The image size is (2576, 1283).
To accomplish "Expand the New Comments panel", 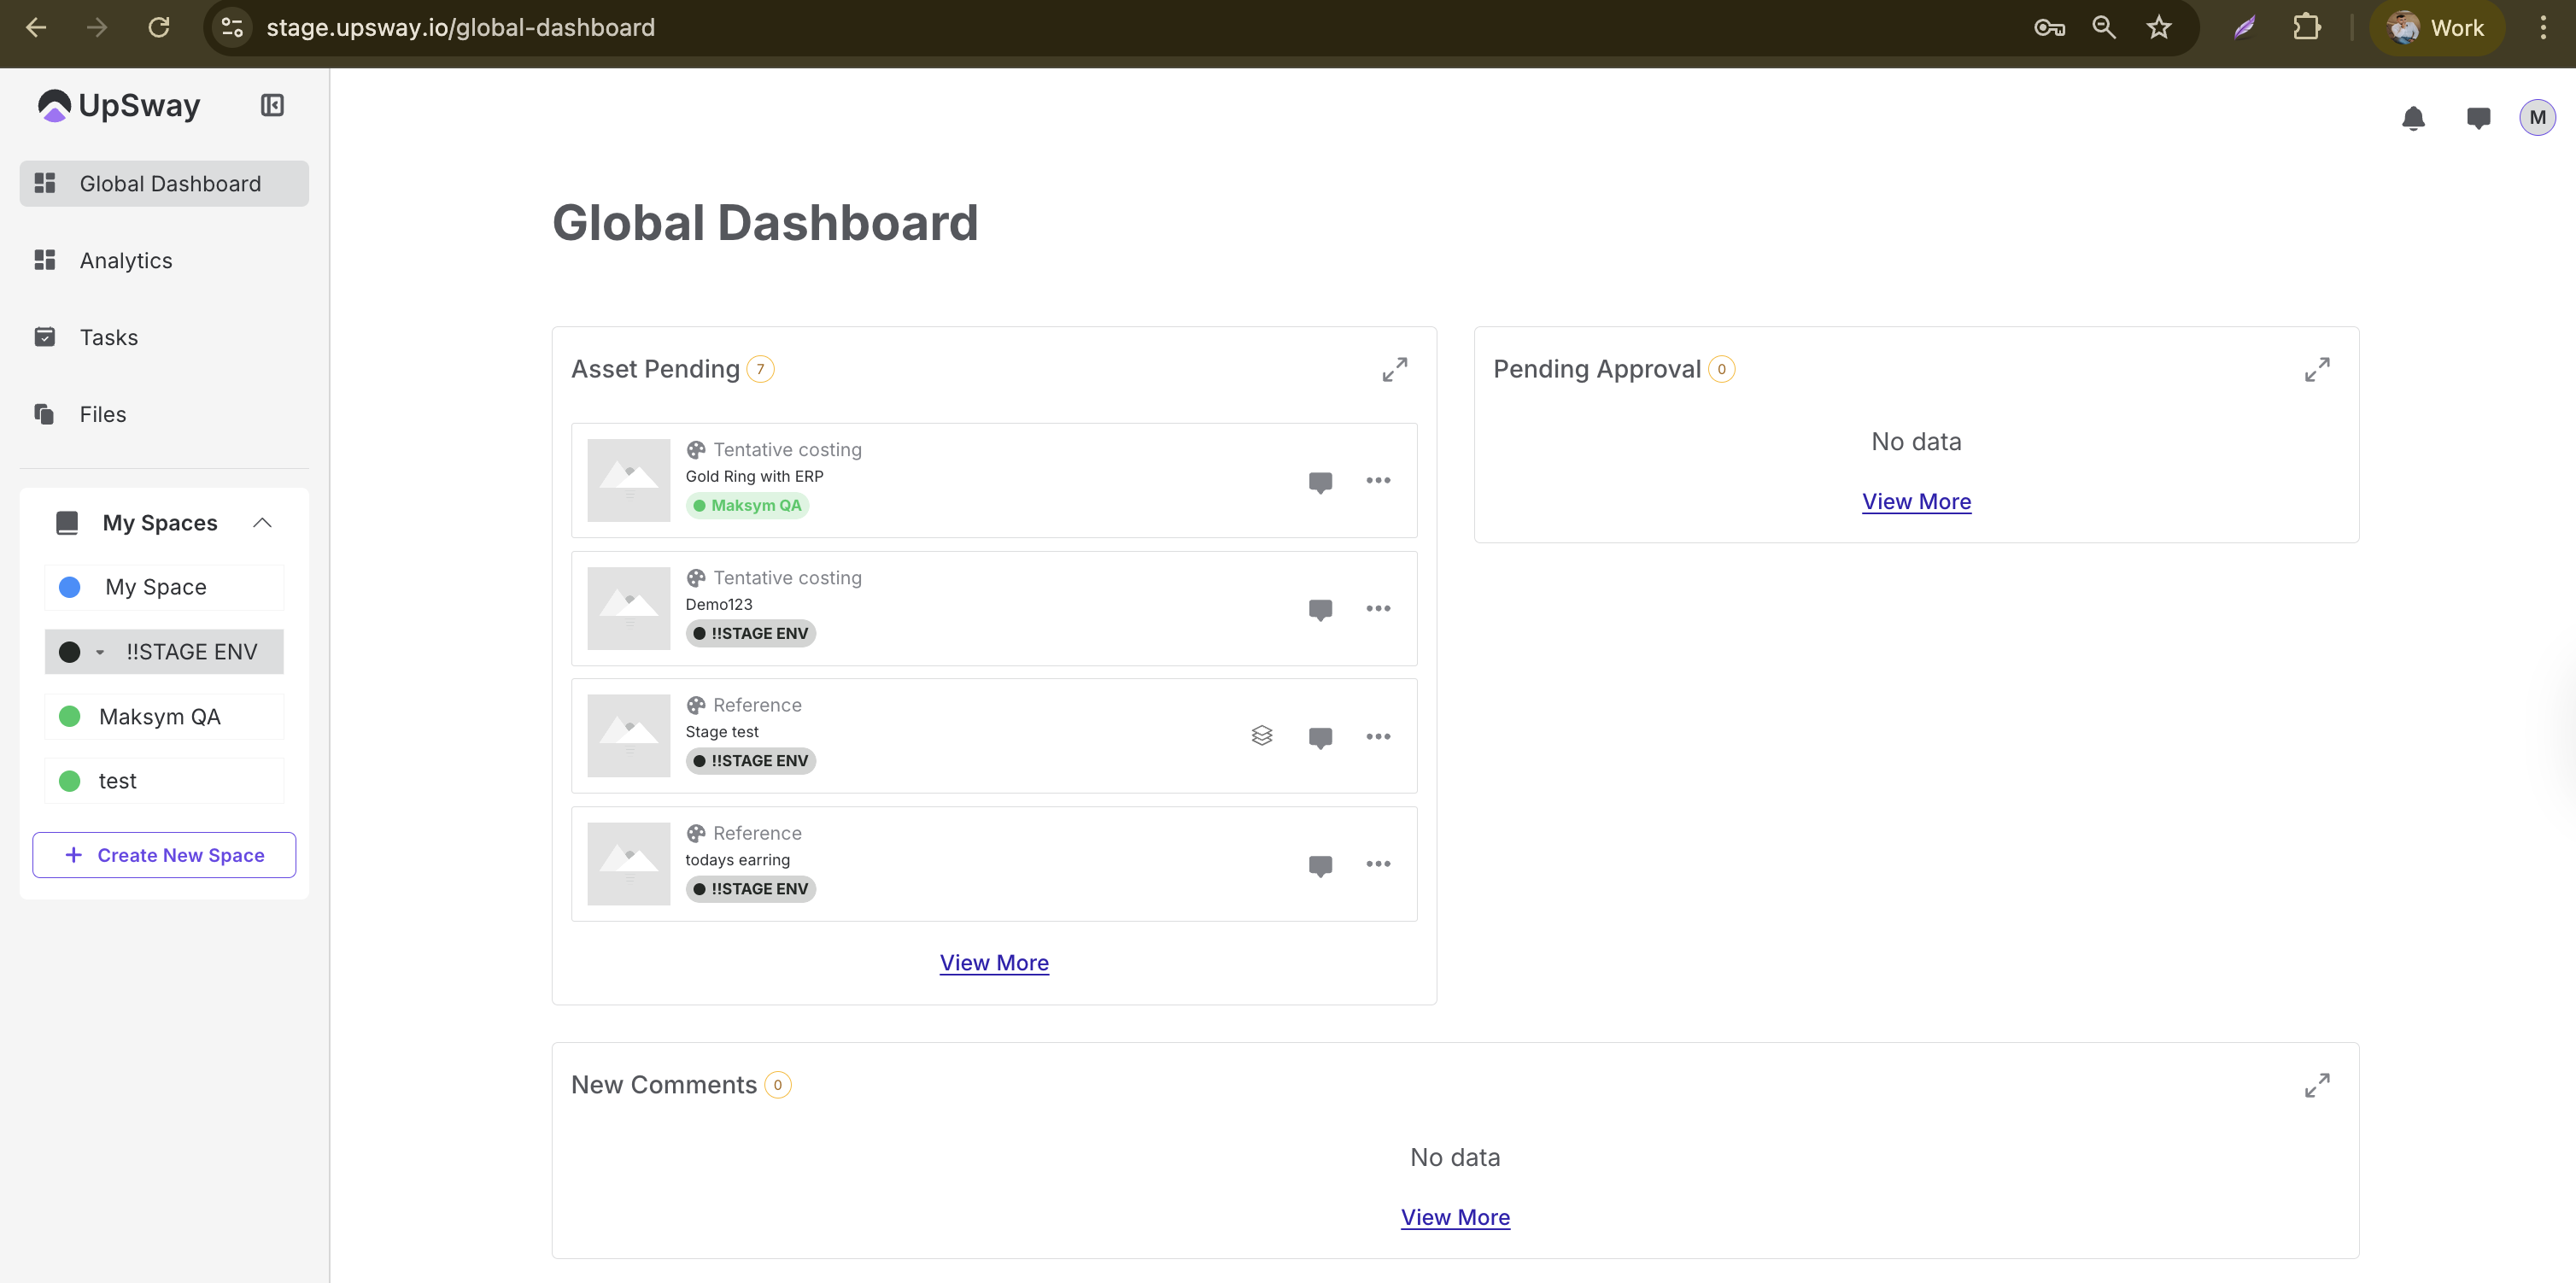I will tap(2316, 1085).
